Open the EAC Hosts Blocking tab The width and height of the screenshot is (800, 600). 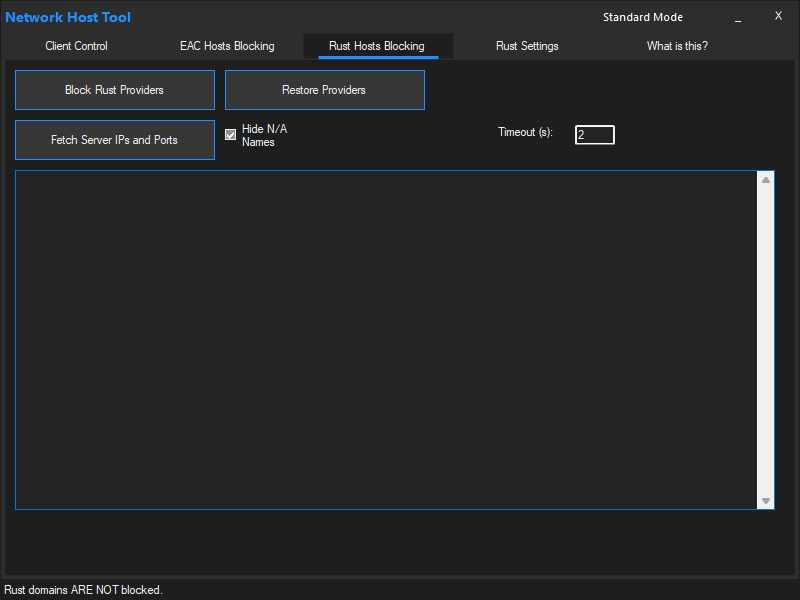point(227,46)
